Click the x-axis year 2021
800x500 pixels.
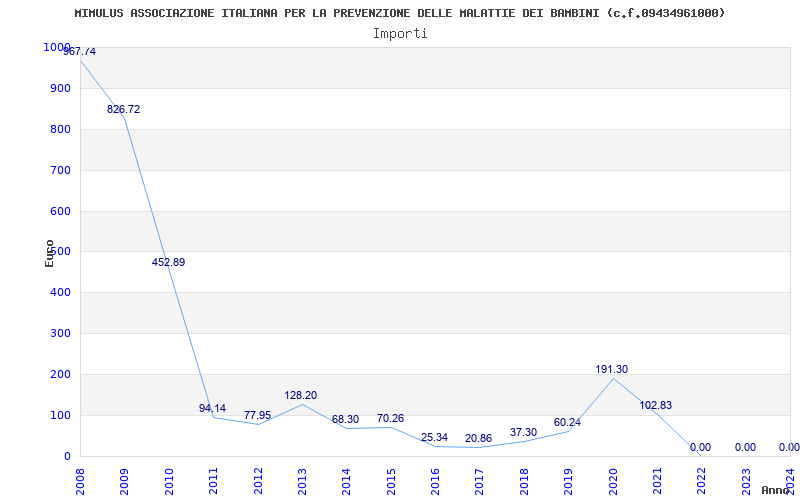tap(657, 481)
